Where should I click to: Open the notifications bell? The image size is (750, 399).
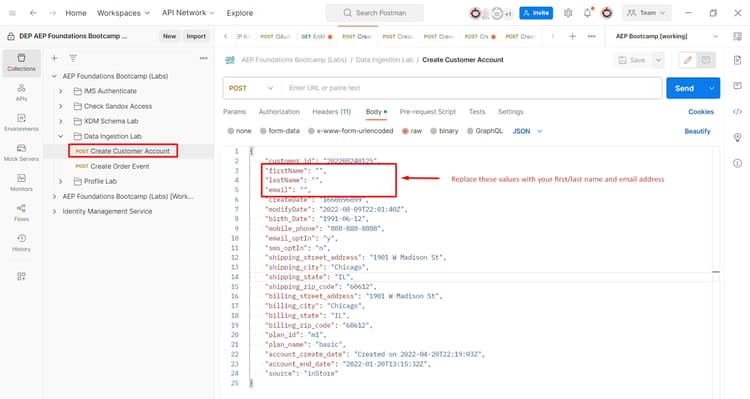tap(587, 13)
